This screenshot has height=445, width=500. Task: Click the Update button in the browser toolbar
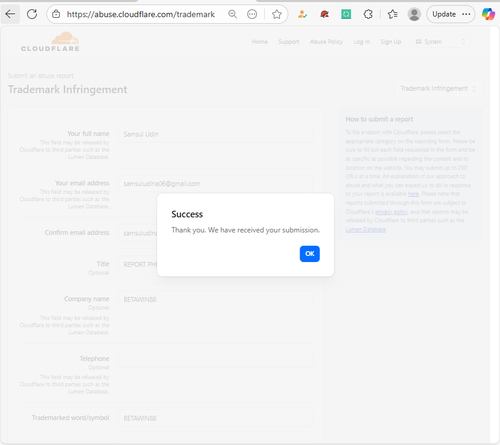coord(451,14)
